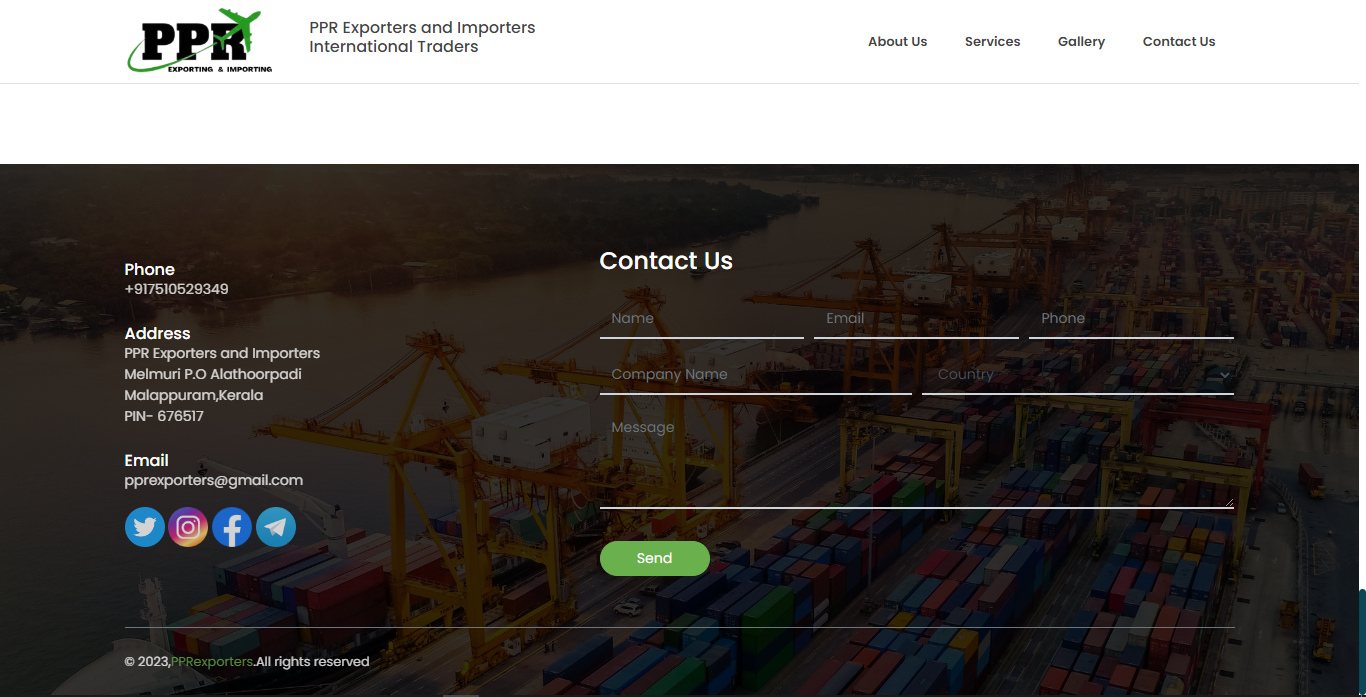Click the Phone input field in form
The width and height of the screenshot is (1366, 697).
(1131, 318)
